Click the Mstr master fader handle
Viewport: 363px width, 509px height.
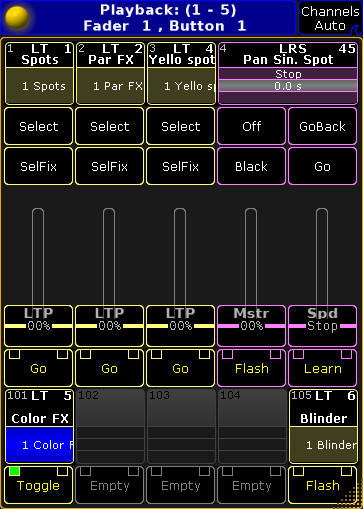pos(251,326)
